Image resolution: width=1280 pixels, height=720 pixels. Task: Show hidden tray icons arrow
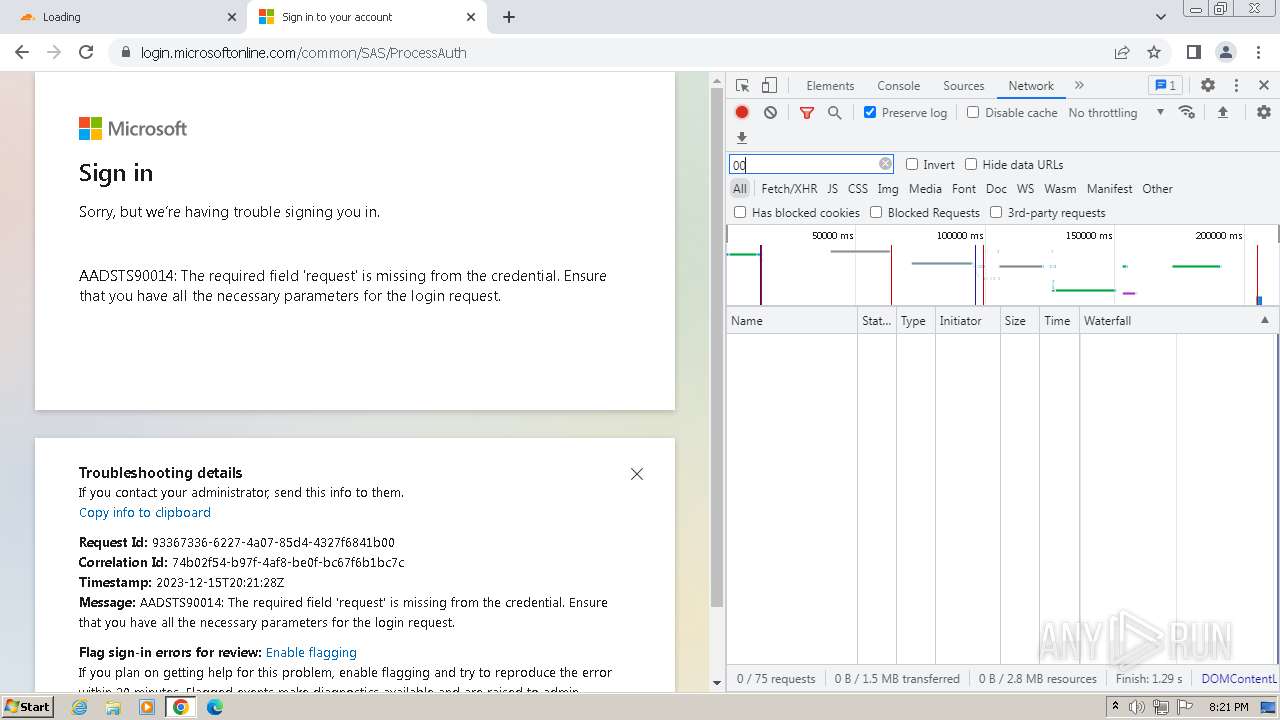click(1116, 707)
